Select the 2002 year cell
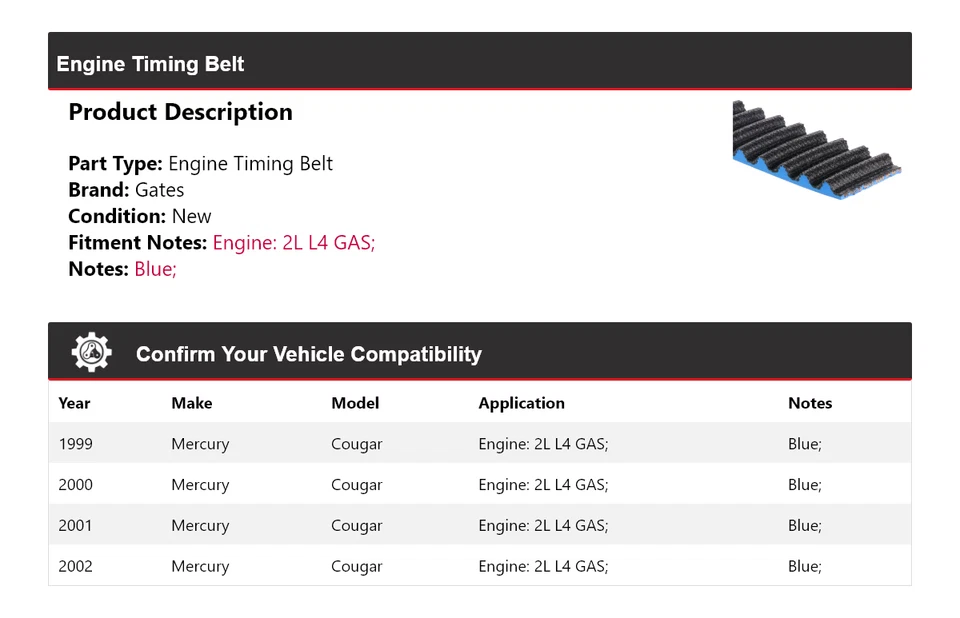The width and height of the screenshot is (960, 618). click(x=75, y=566)
